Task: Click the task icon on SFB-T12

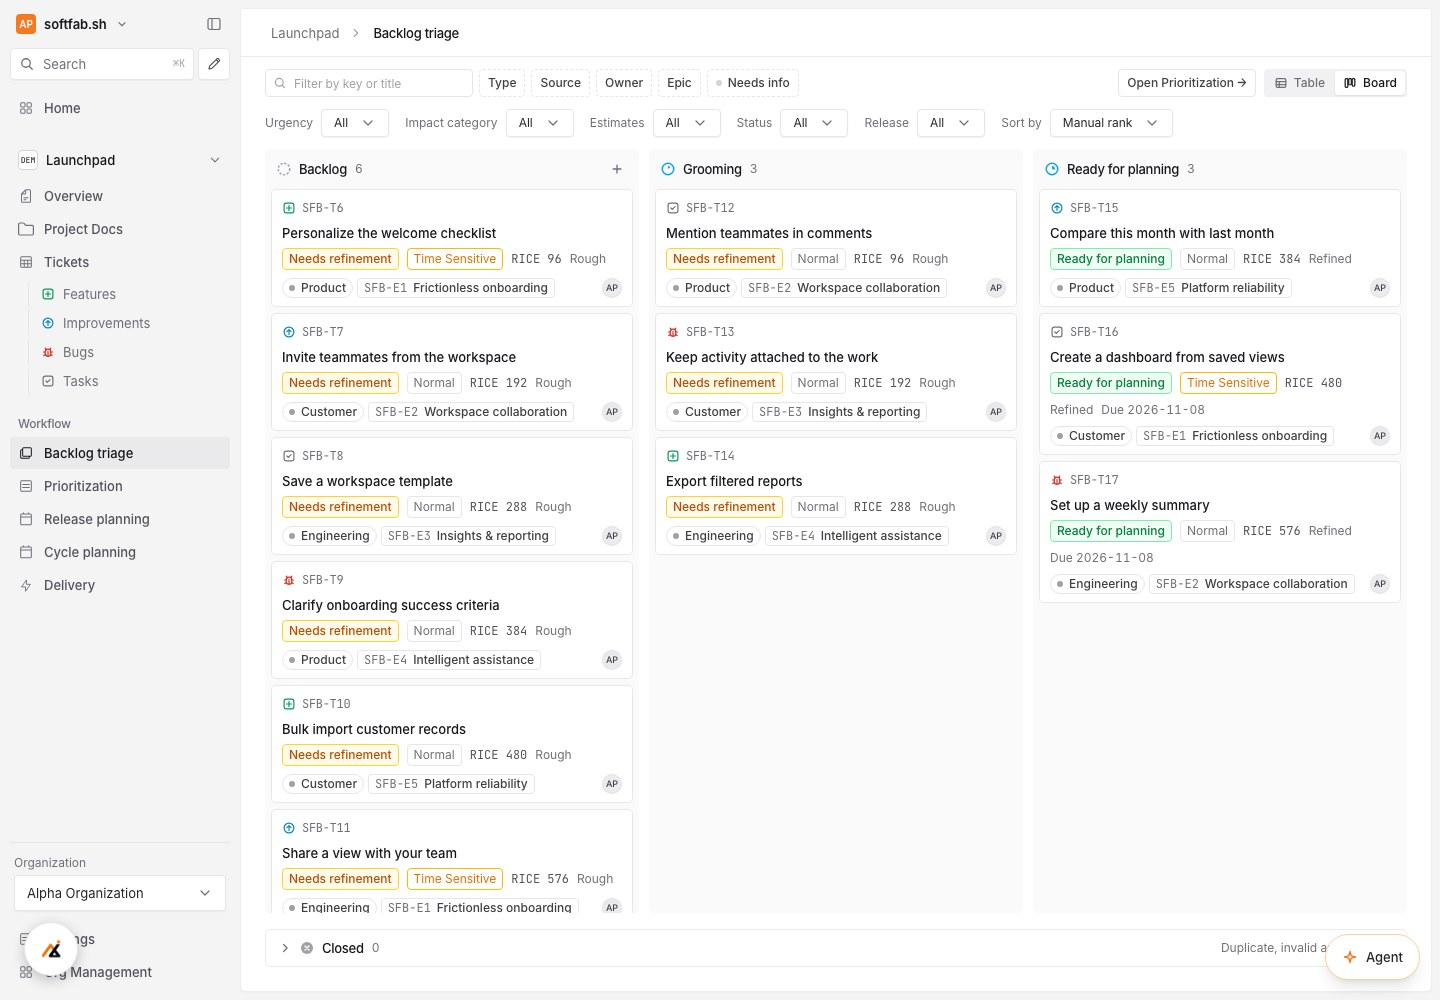Action: [673, 208]
